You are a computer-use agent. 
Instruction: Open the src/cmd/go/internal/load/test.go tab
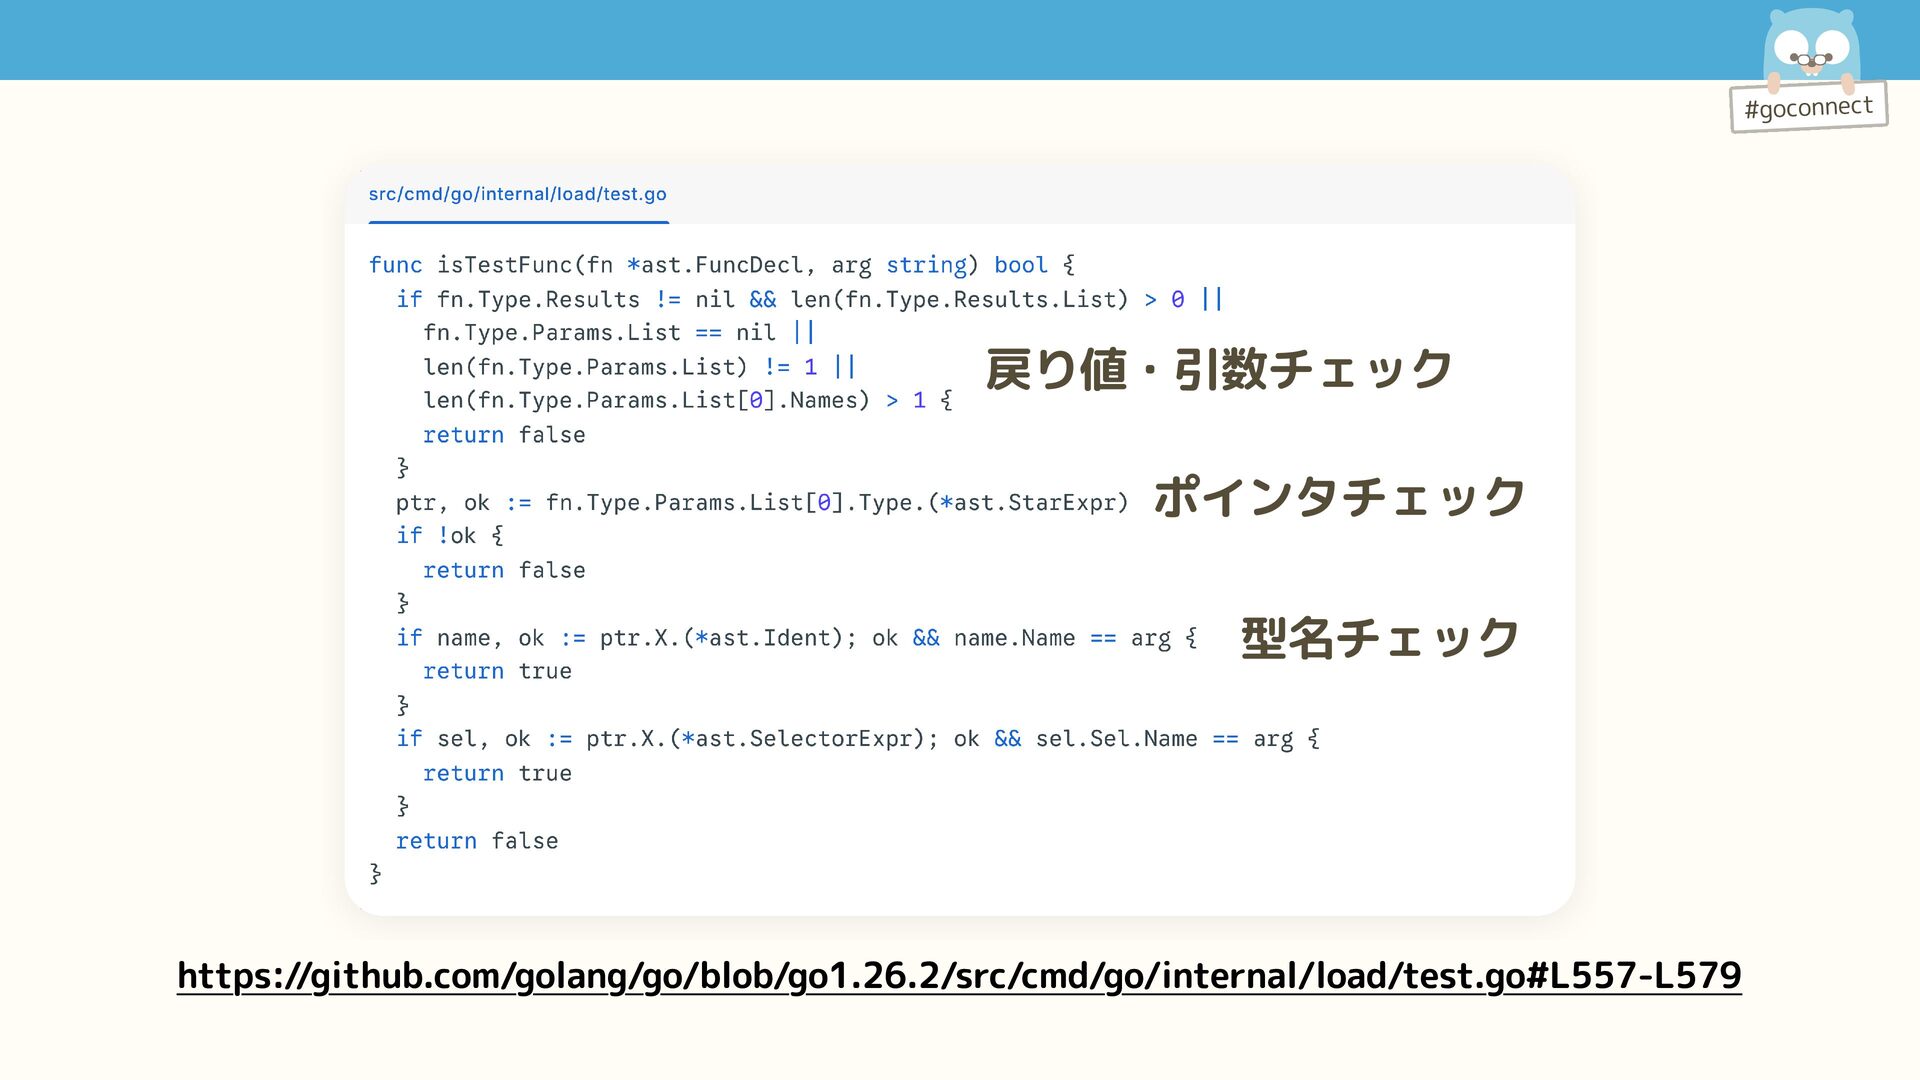click(x=517, y=194)
